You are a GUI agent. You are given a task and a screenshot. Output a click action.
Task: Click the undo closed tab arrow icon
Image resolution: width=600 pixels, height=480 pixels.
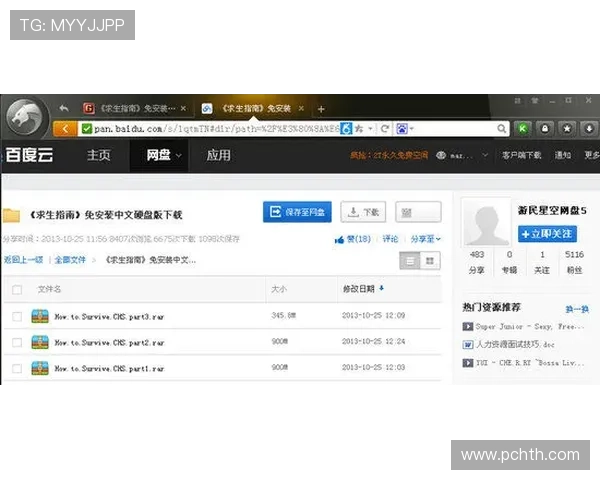[x=64, y=108]
